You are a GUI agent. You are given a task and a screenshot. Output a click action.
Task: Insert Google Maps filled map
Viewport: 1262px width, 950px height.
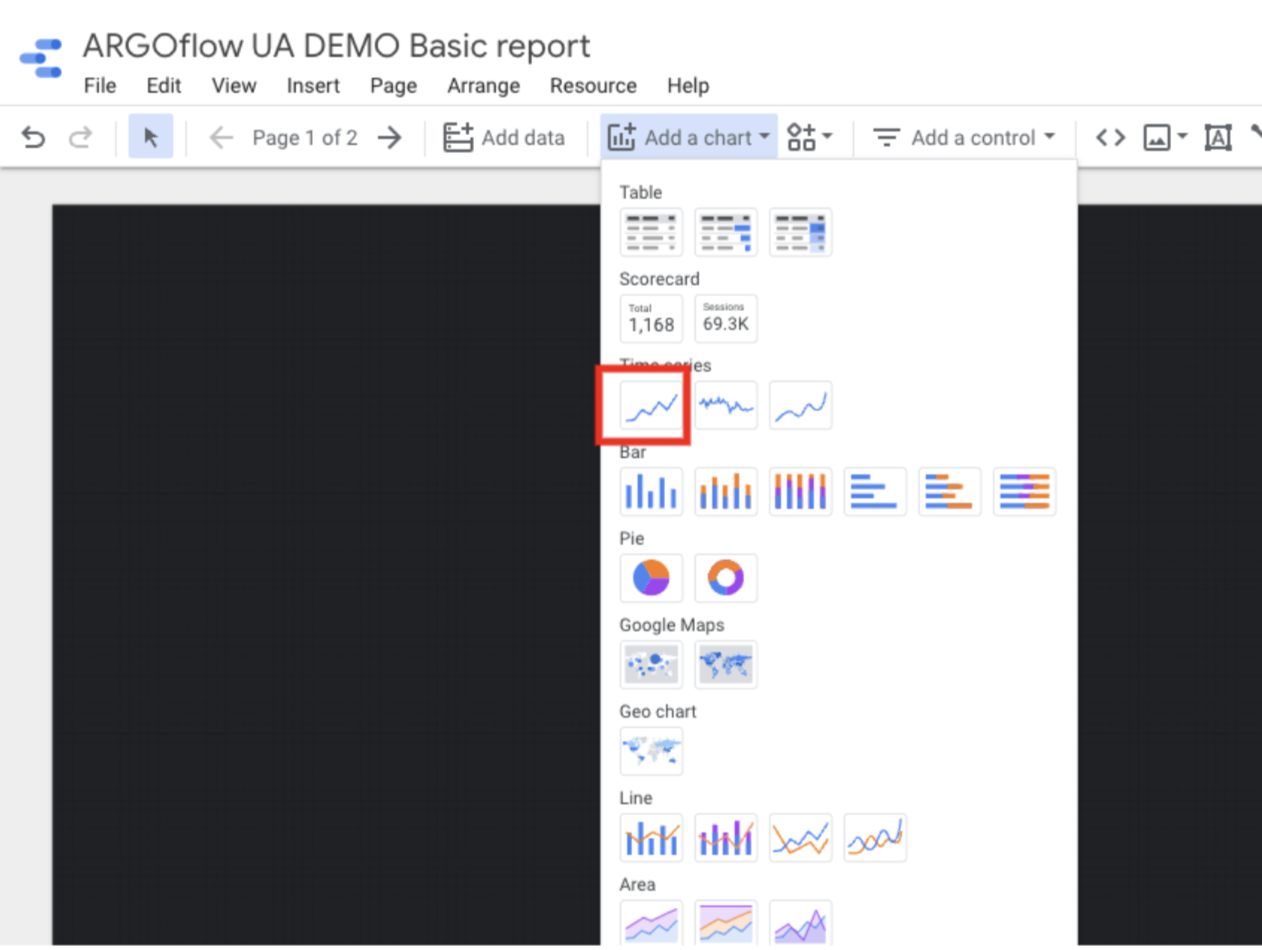pos(726,664)
